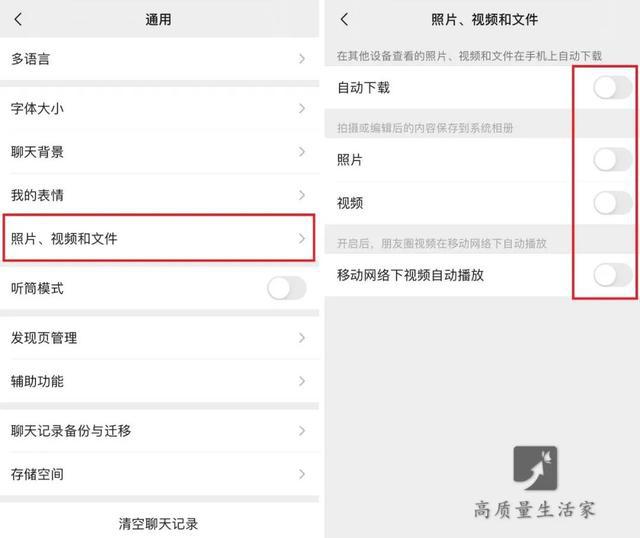Tap the arrow next to 聊天背景
This screenshot has height=538, width=640.
pyautogui.click(x=302, y=152)
